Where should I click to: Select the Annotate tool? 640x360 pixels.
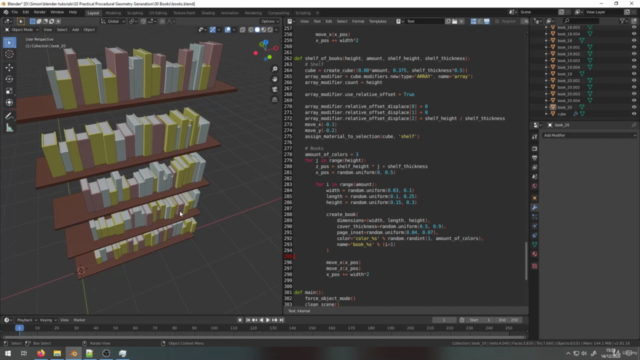coord(9,116)
